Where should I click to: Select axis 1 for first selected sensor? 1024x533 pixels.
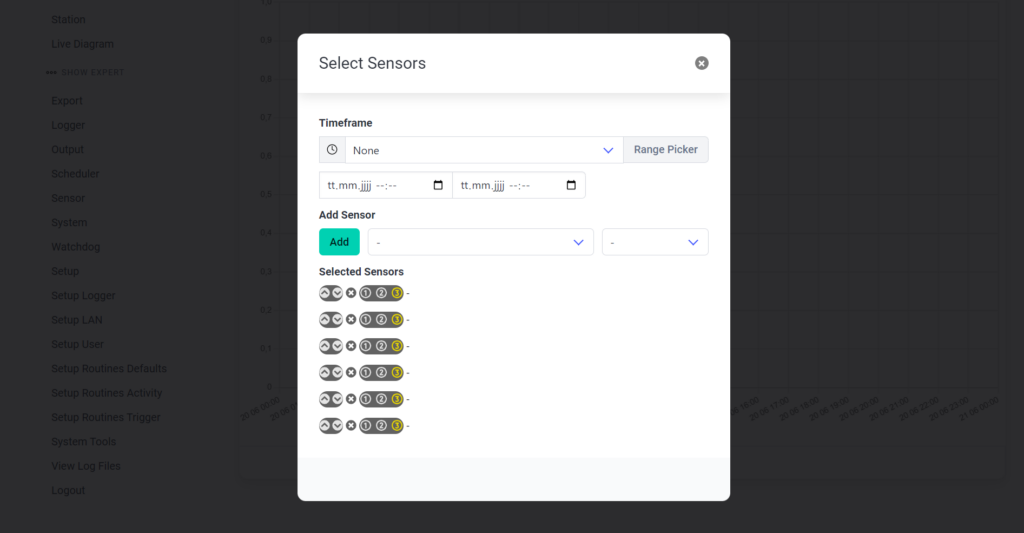click(366, 293)
